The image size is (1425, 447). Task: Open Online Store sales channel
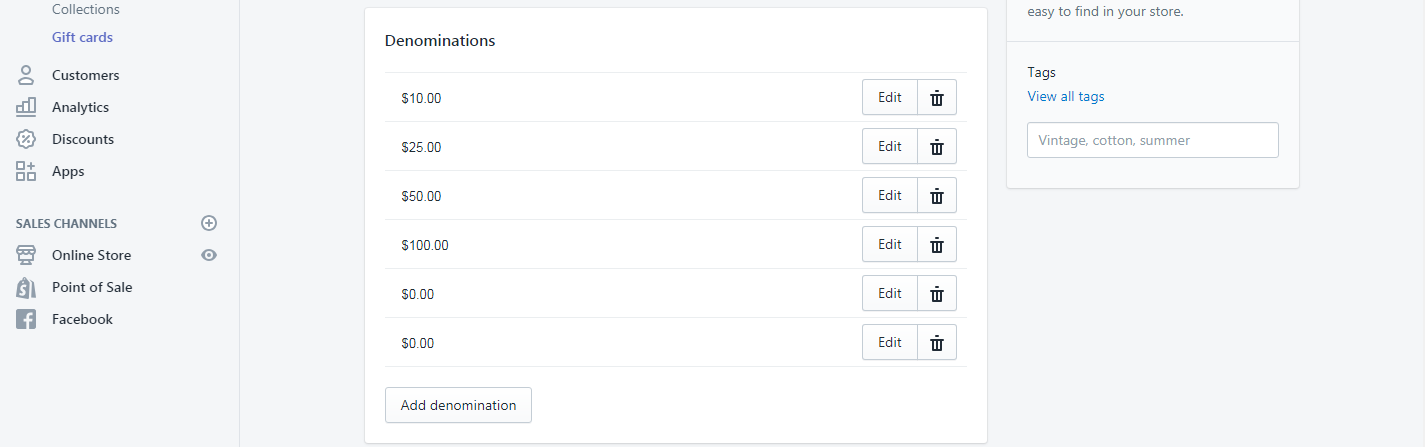coord(91,255)
